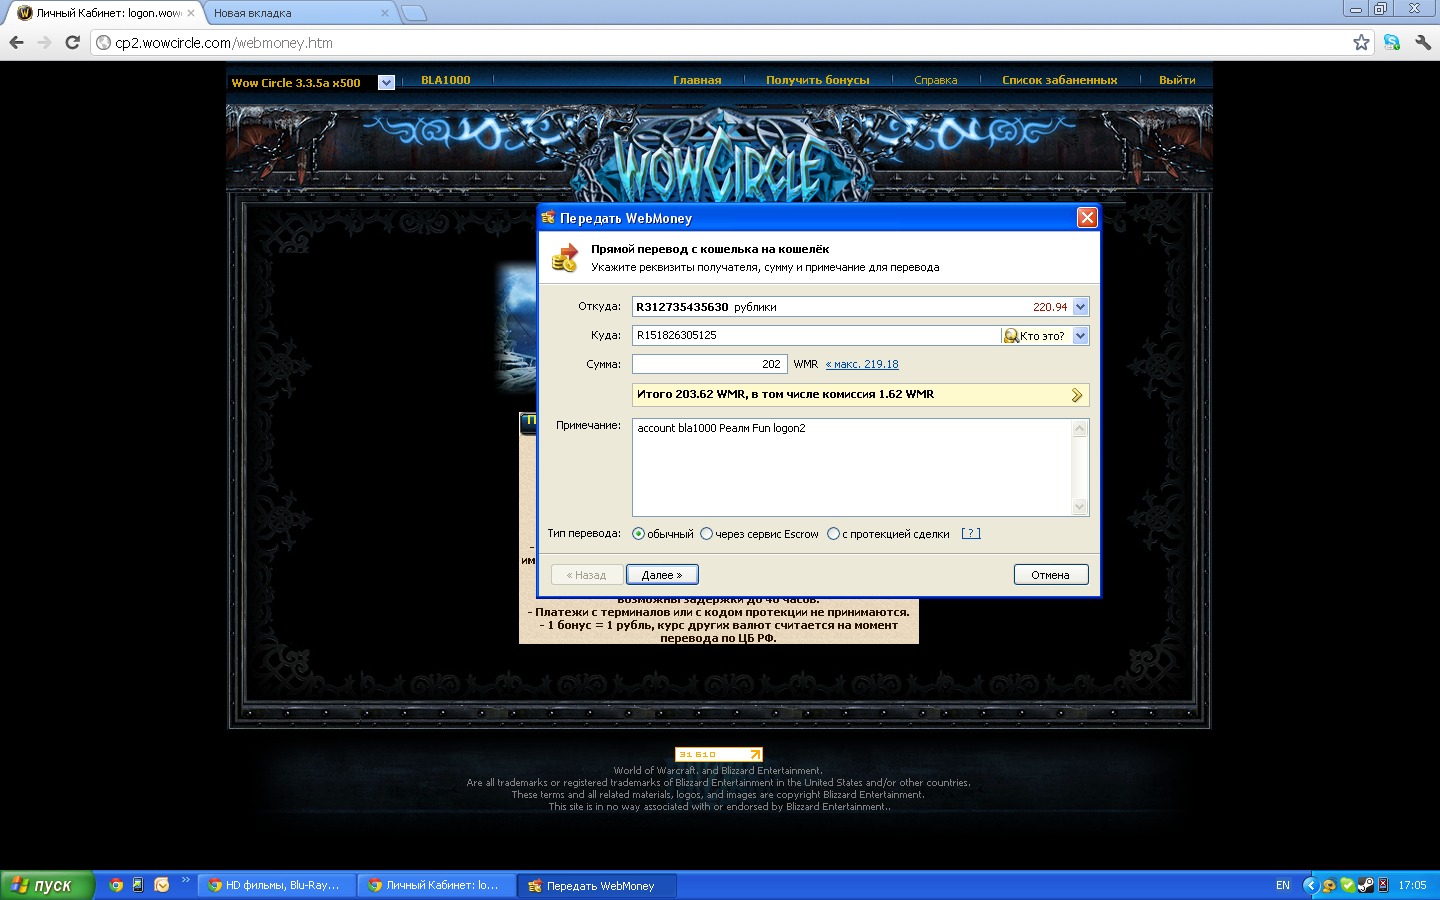The height and width of the screenshot is (900, 1440).
Task: Click the red visitor counter badge at page bottom
Action: [719, 754]
